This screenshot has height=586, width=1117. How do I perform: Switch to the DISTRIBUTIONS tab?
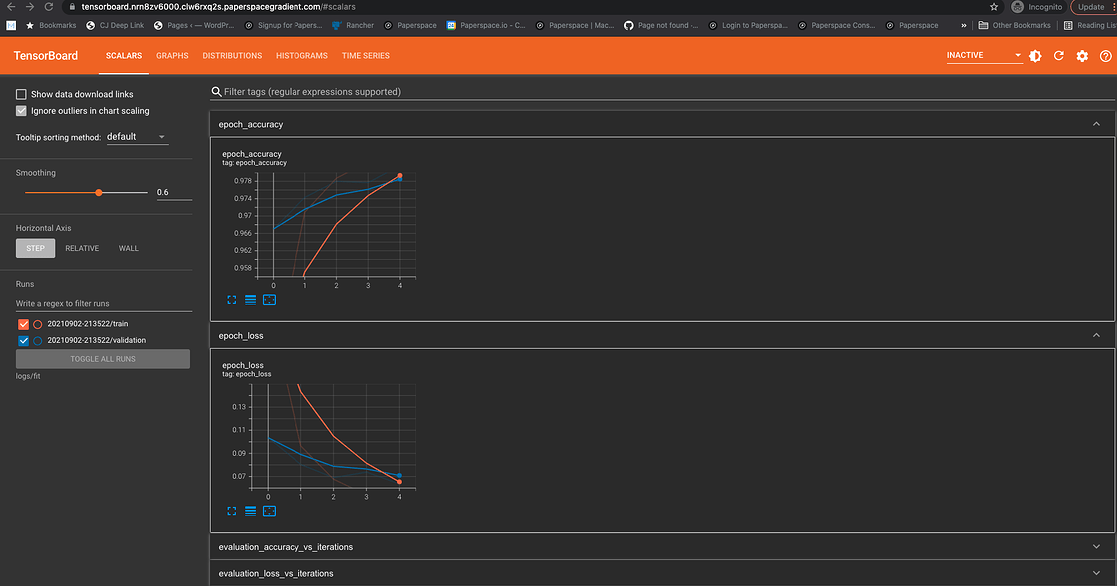coord(232,56)
